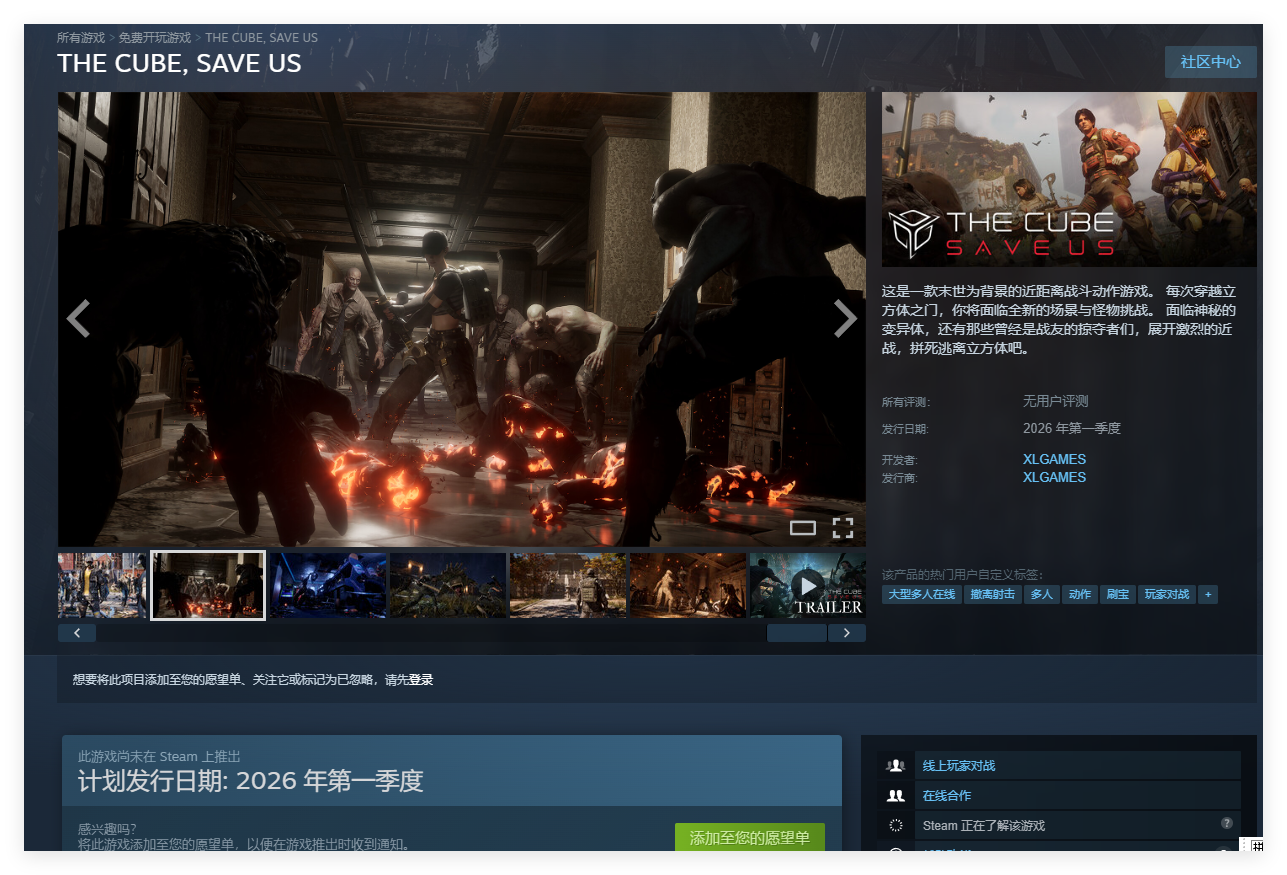Advance to next screenshot with right arrow
The image size is (1287, 875).
coord(845,319)
